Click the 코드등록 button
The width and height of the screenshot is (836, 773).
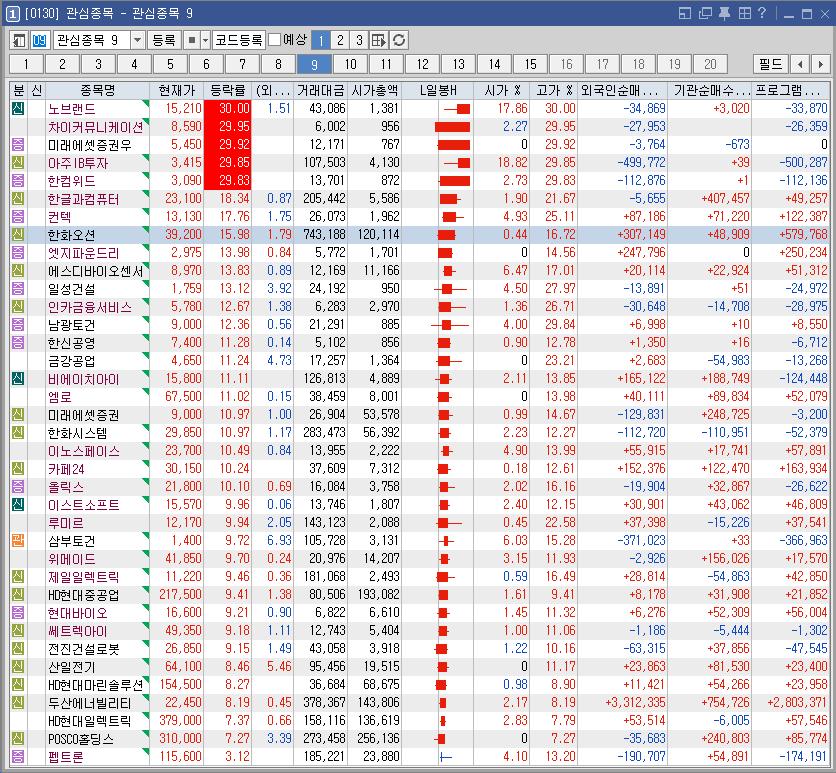pos(239,40)
